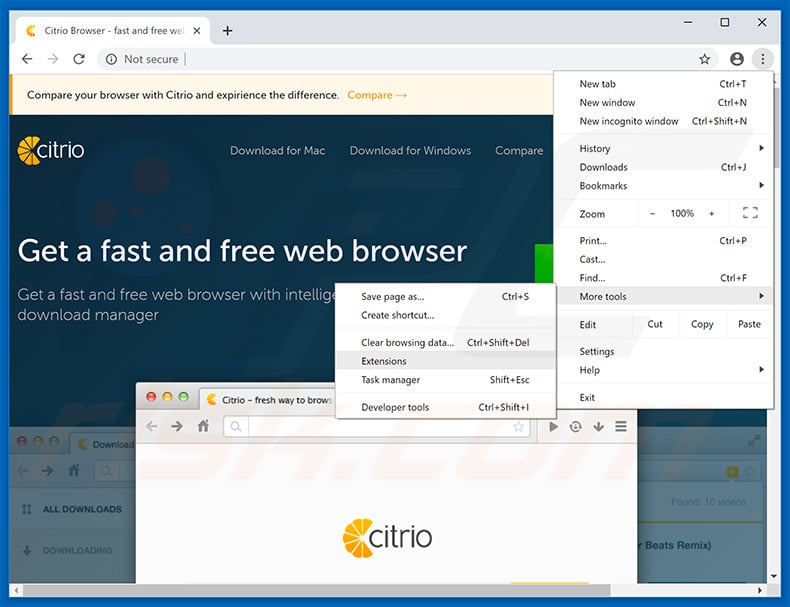Select Save page as... in submenu

pyautogui.click(x=445, y=297)
